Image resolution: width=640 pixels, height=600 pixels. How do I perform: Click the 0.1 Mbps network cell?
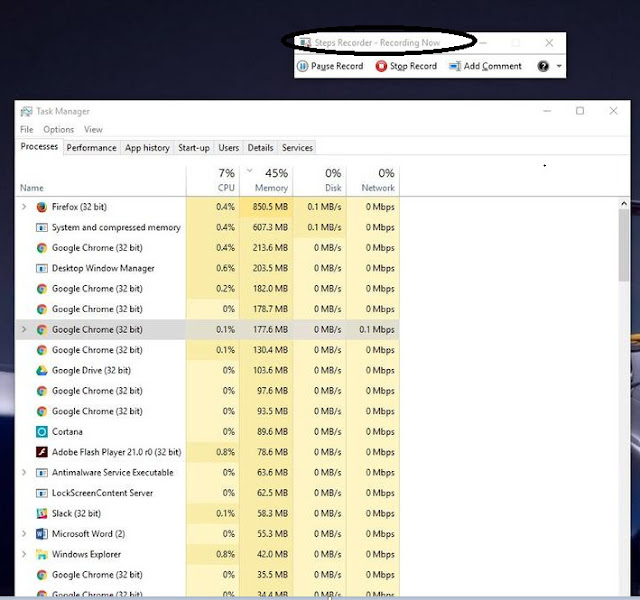click(x=373, y=329)
